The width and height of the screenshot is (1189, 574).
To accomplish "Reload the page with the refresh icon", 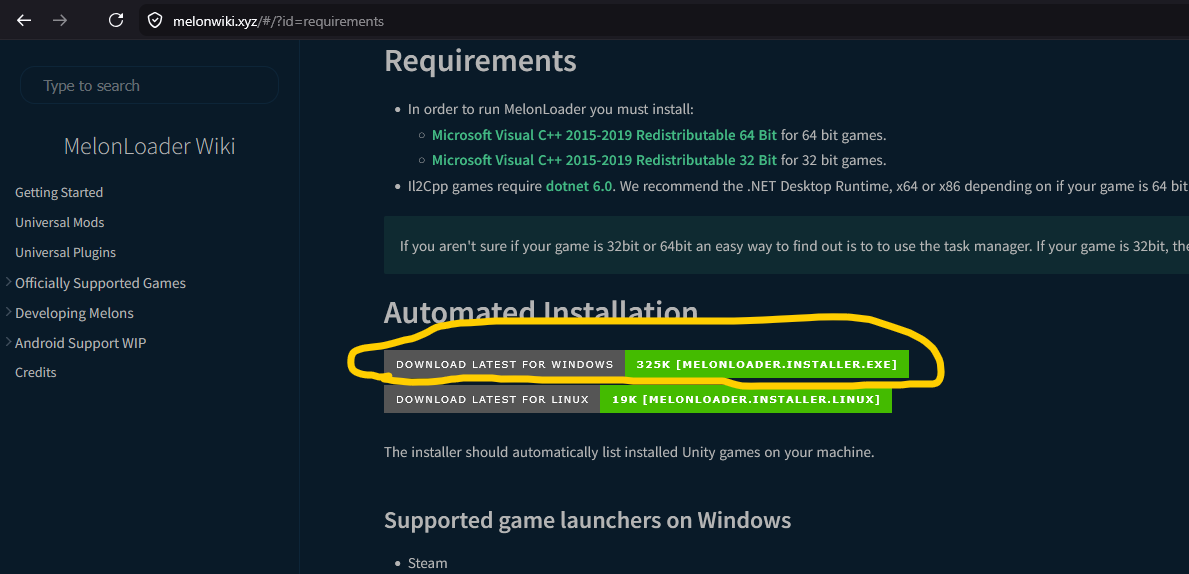I will tap(116, 20).
